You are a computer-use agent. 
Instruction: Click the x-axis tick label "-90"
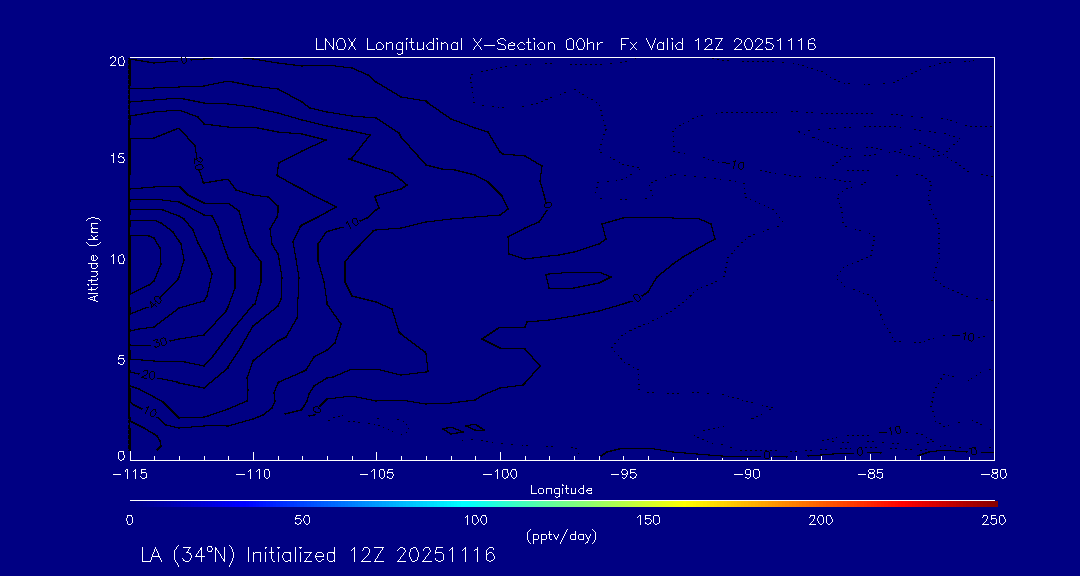click(747, 475)
